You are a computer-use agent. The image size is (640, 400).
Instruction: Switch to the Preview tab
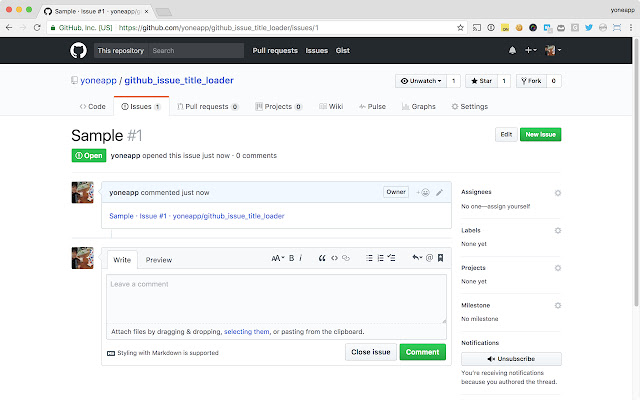pos(158,259)
